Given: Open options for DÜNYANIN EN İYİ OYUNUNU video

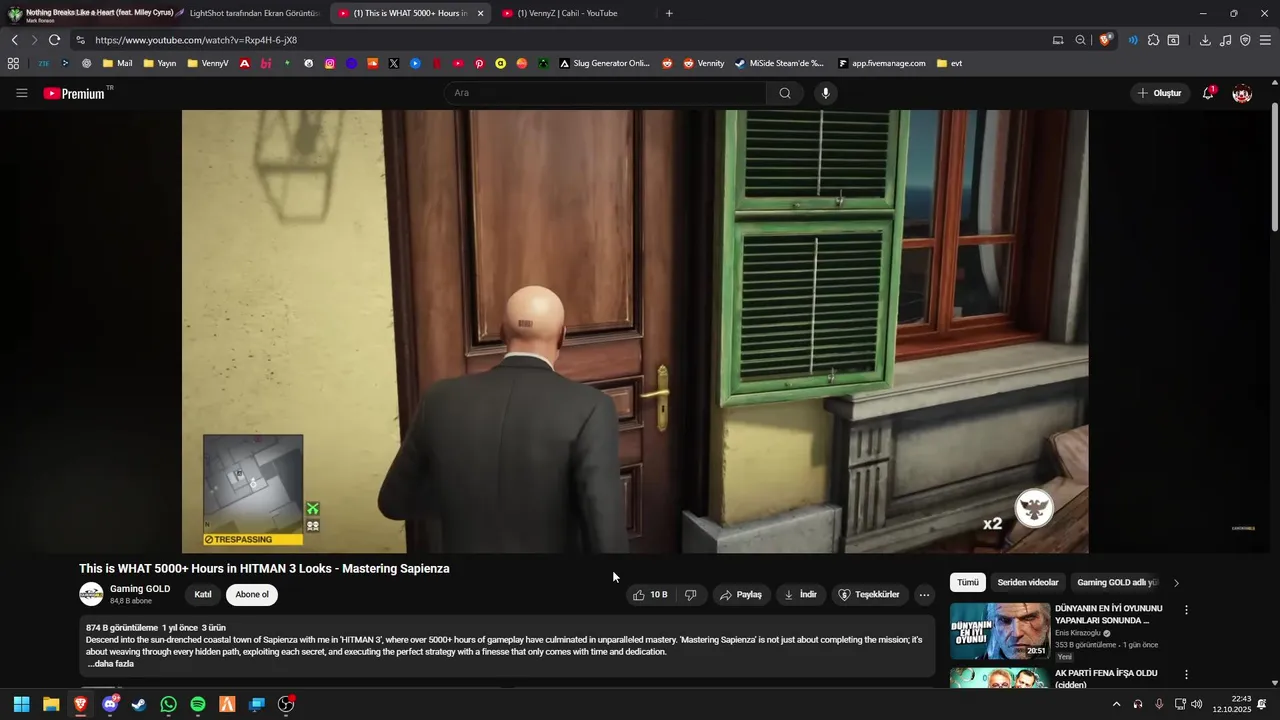Looking at the screenshot, I should pyautogui.click(x=1187, y=610).
